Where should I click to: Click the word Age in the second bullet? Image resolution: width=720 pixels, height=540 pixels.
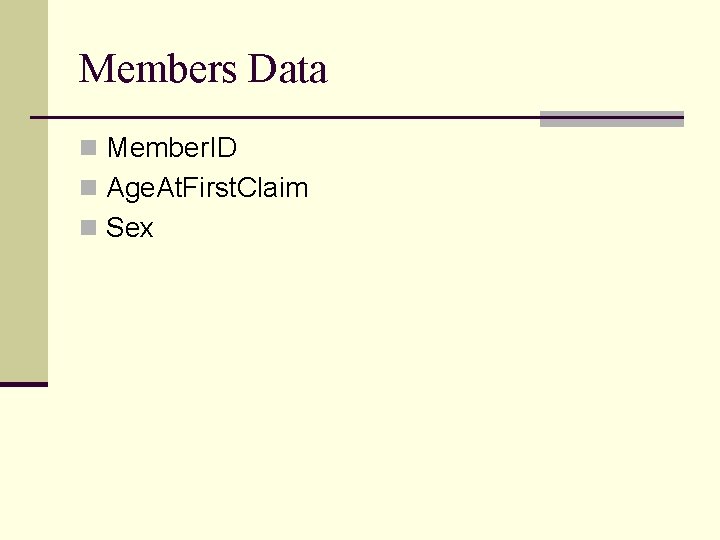128,189
